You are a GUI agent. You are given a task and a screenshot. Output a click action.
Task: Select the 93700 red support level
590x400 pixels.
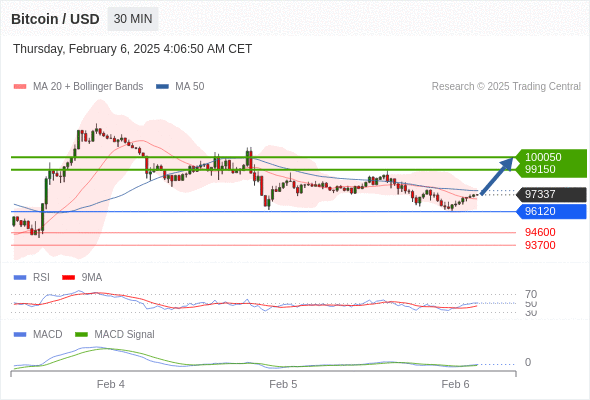540,245
